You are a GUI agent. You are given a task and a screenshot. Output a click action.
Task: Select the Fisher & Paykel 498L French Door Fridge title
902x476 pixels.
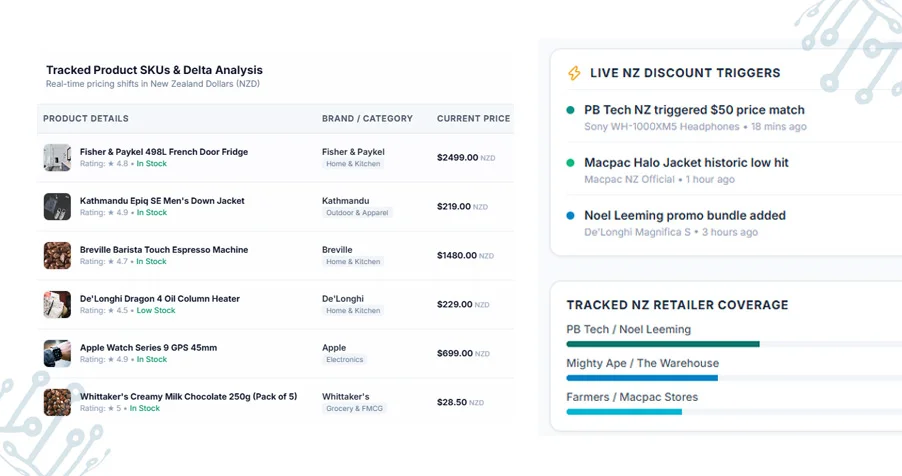[x=164, y=152]
